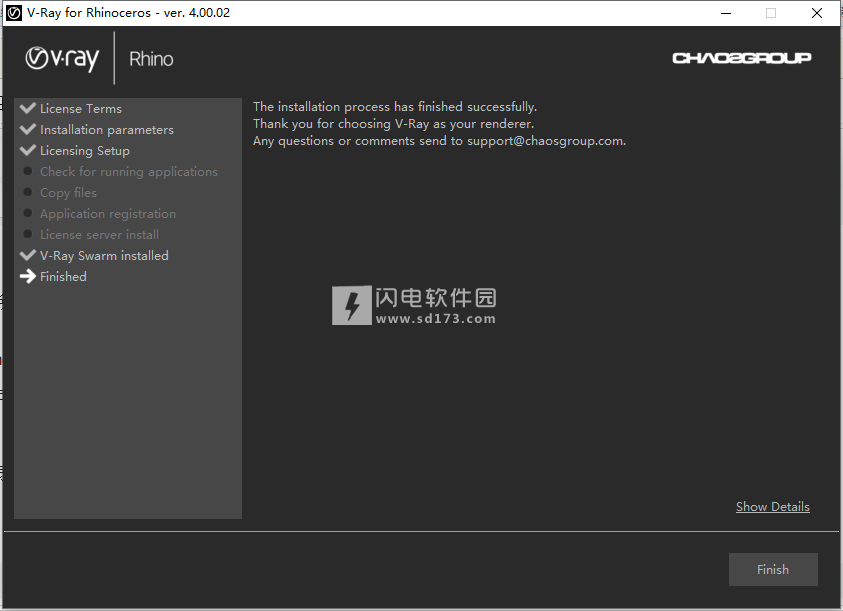The image size is (843, 611).
Task: Select the Application registration step
Action: click(108, 214)
